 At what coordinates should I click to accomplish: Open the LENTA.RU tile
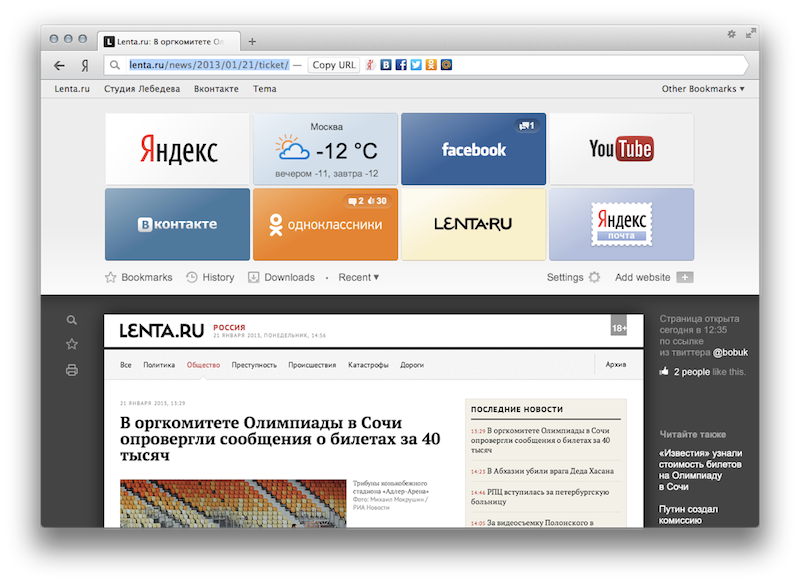[x=473, y=224]
